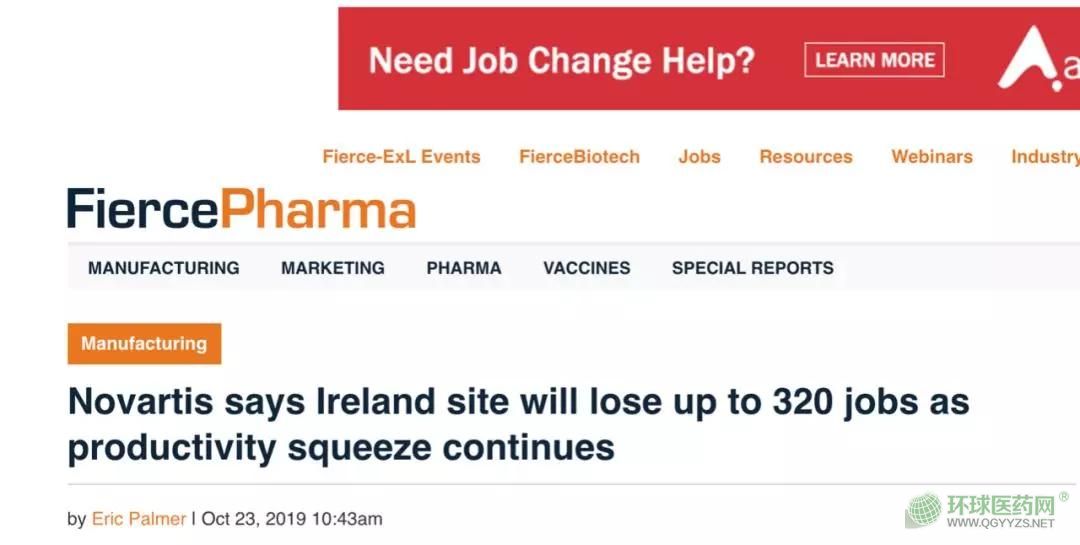This screenshot has width=1080, height=545.
Task: Select the MANUFACTURING menu item
Action: [164, 268]
